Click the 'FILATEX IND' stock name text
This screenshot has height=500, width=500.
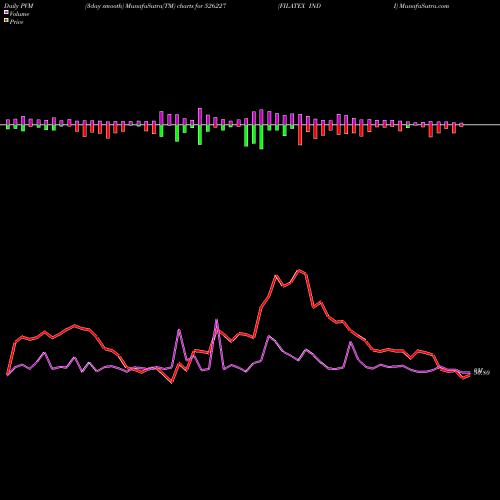[x=300, y=6]
